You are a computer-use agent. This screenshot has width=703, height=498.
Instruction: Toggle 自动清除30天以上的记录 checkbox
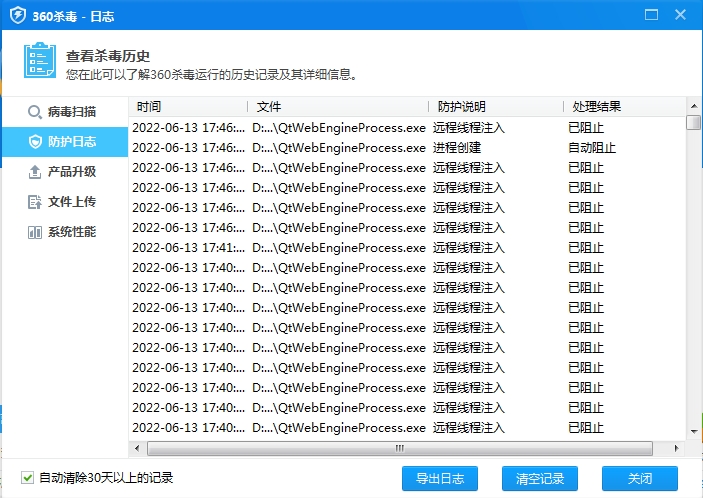27,478
